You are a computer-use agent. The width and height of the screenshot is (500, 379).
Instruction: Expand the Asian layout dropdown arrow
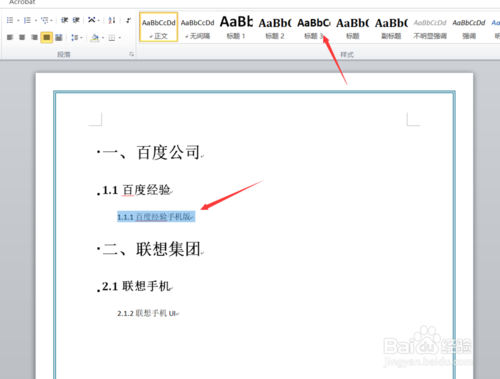click(99, 21)
